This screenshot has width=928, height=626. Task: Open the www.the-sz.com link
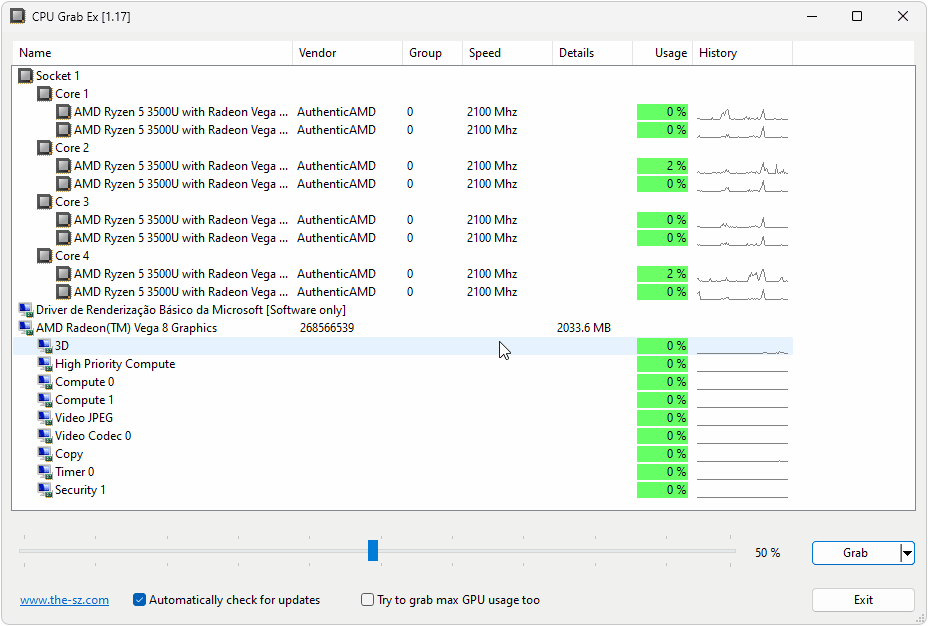[65, 600]
